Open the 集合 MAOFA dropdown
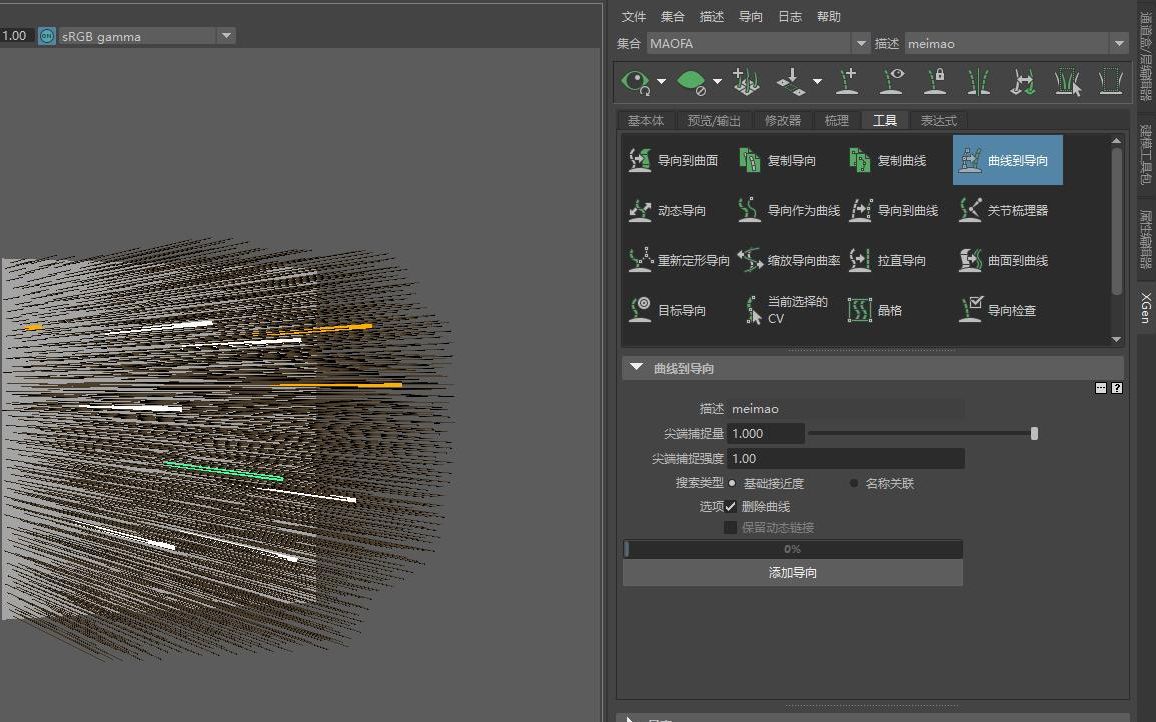Image resolution: width=1156 pixels, height=722 pixels. click(x=860, y=43)
